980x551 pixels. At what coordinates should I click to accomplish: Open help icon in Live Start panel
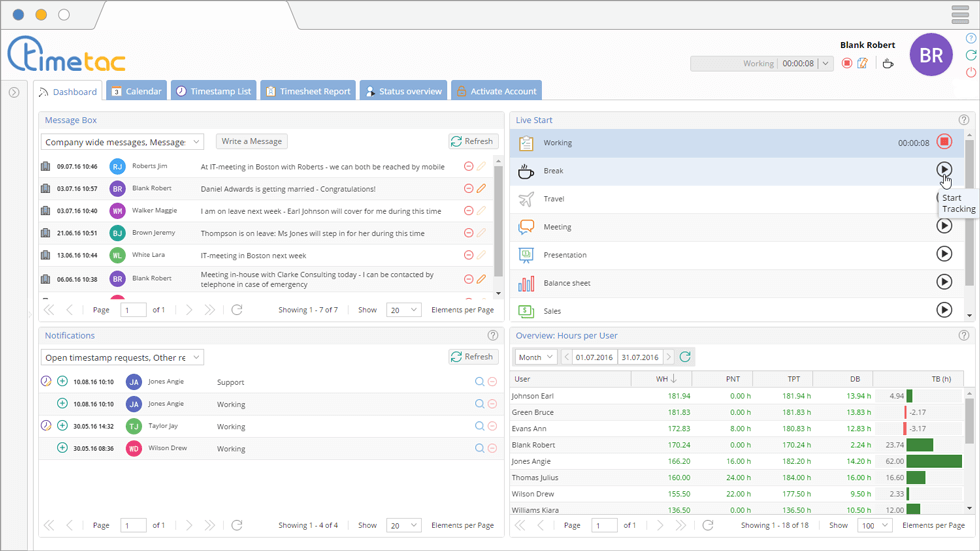pyautogui.click(x=964, y=120)
